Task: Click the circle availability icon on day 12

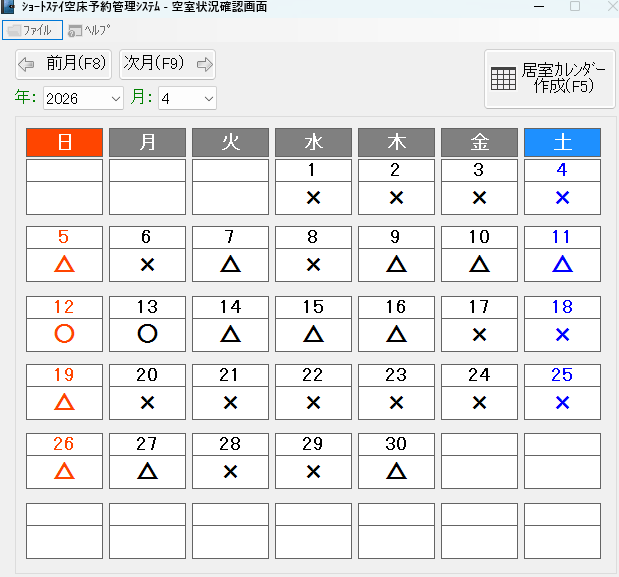Action: 65,334
